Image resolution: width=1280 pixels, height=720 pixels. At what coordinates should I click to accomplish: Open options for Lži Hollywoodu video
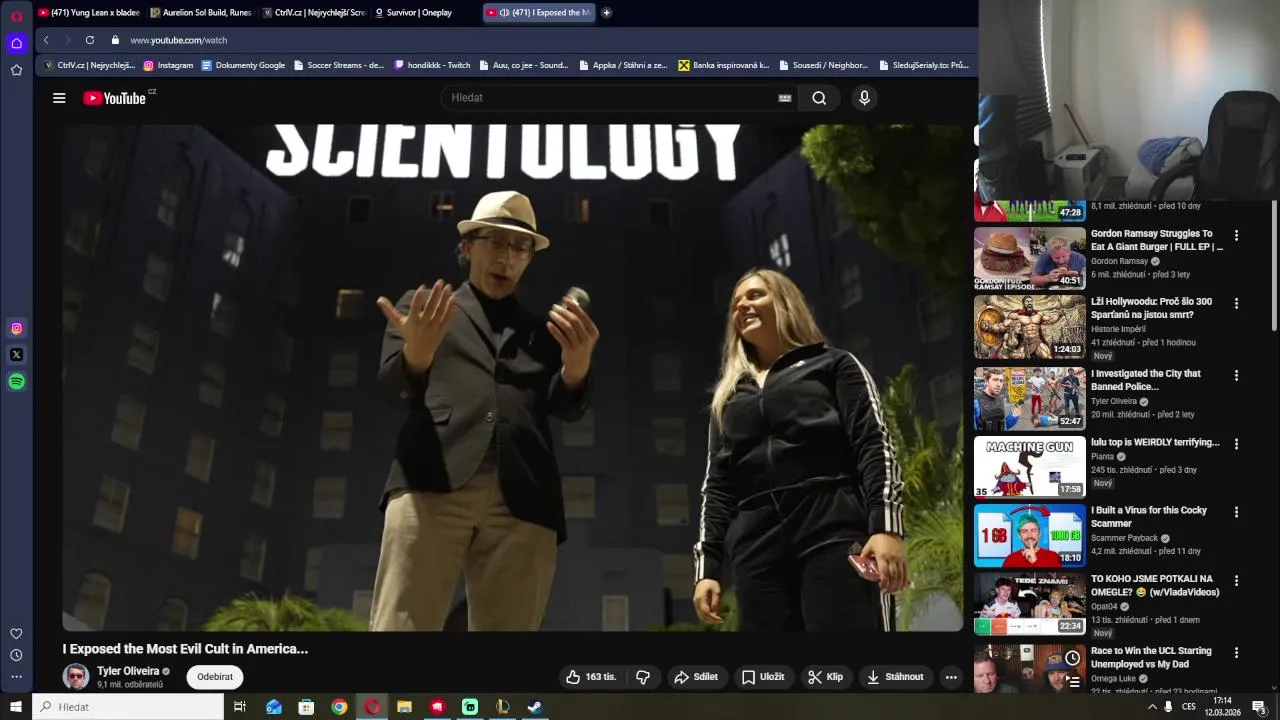[x=1236, y=303]
